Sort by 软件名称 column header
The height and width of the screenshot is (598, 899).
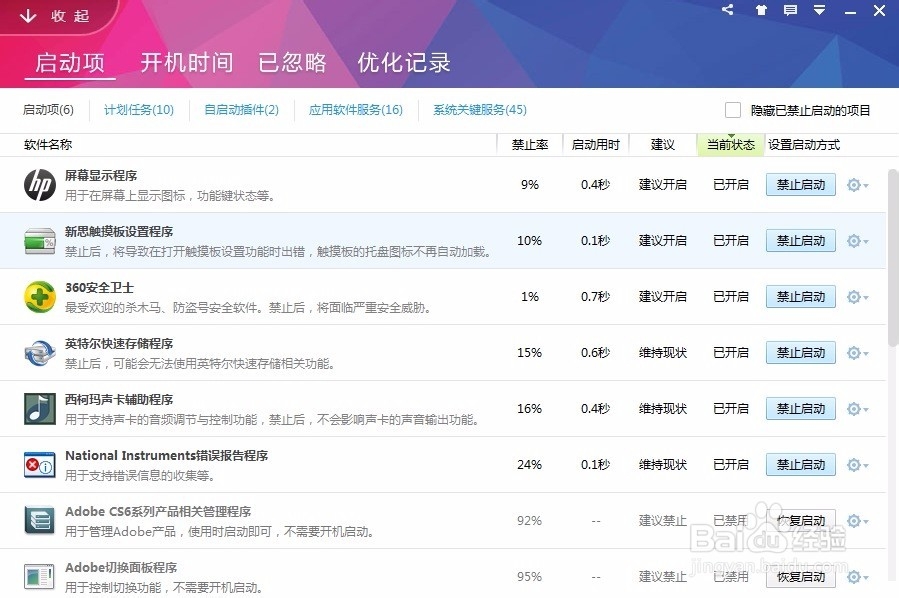tap(48, 144)
